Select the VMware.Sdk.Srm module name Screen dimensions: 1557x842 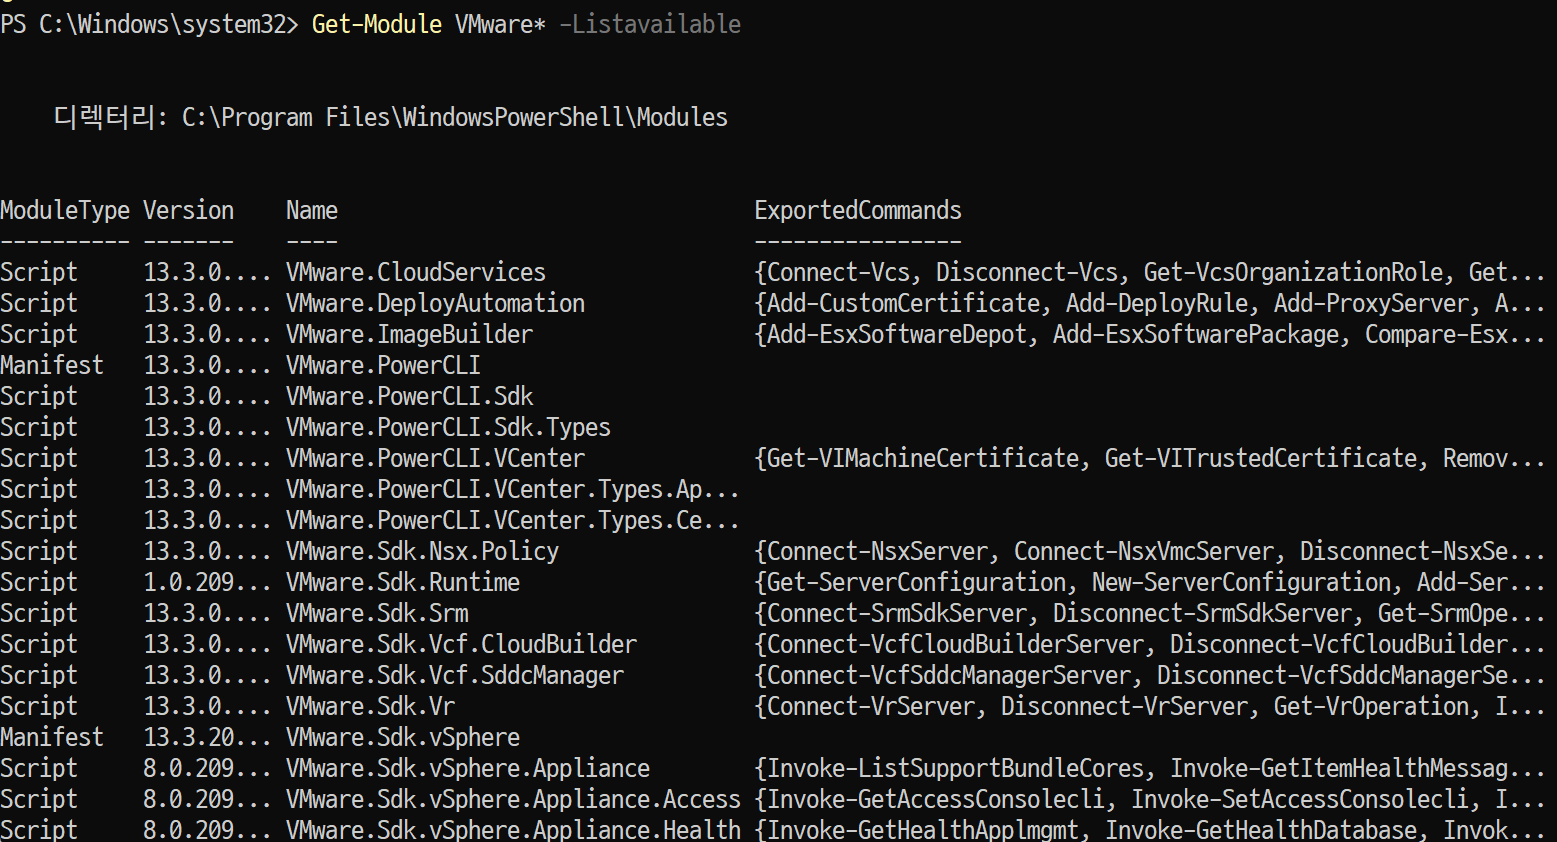[x=377, y=613]
